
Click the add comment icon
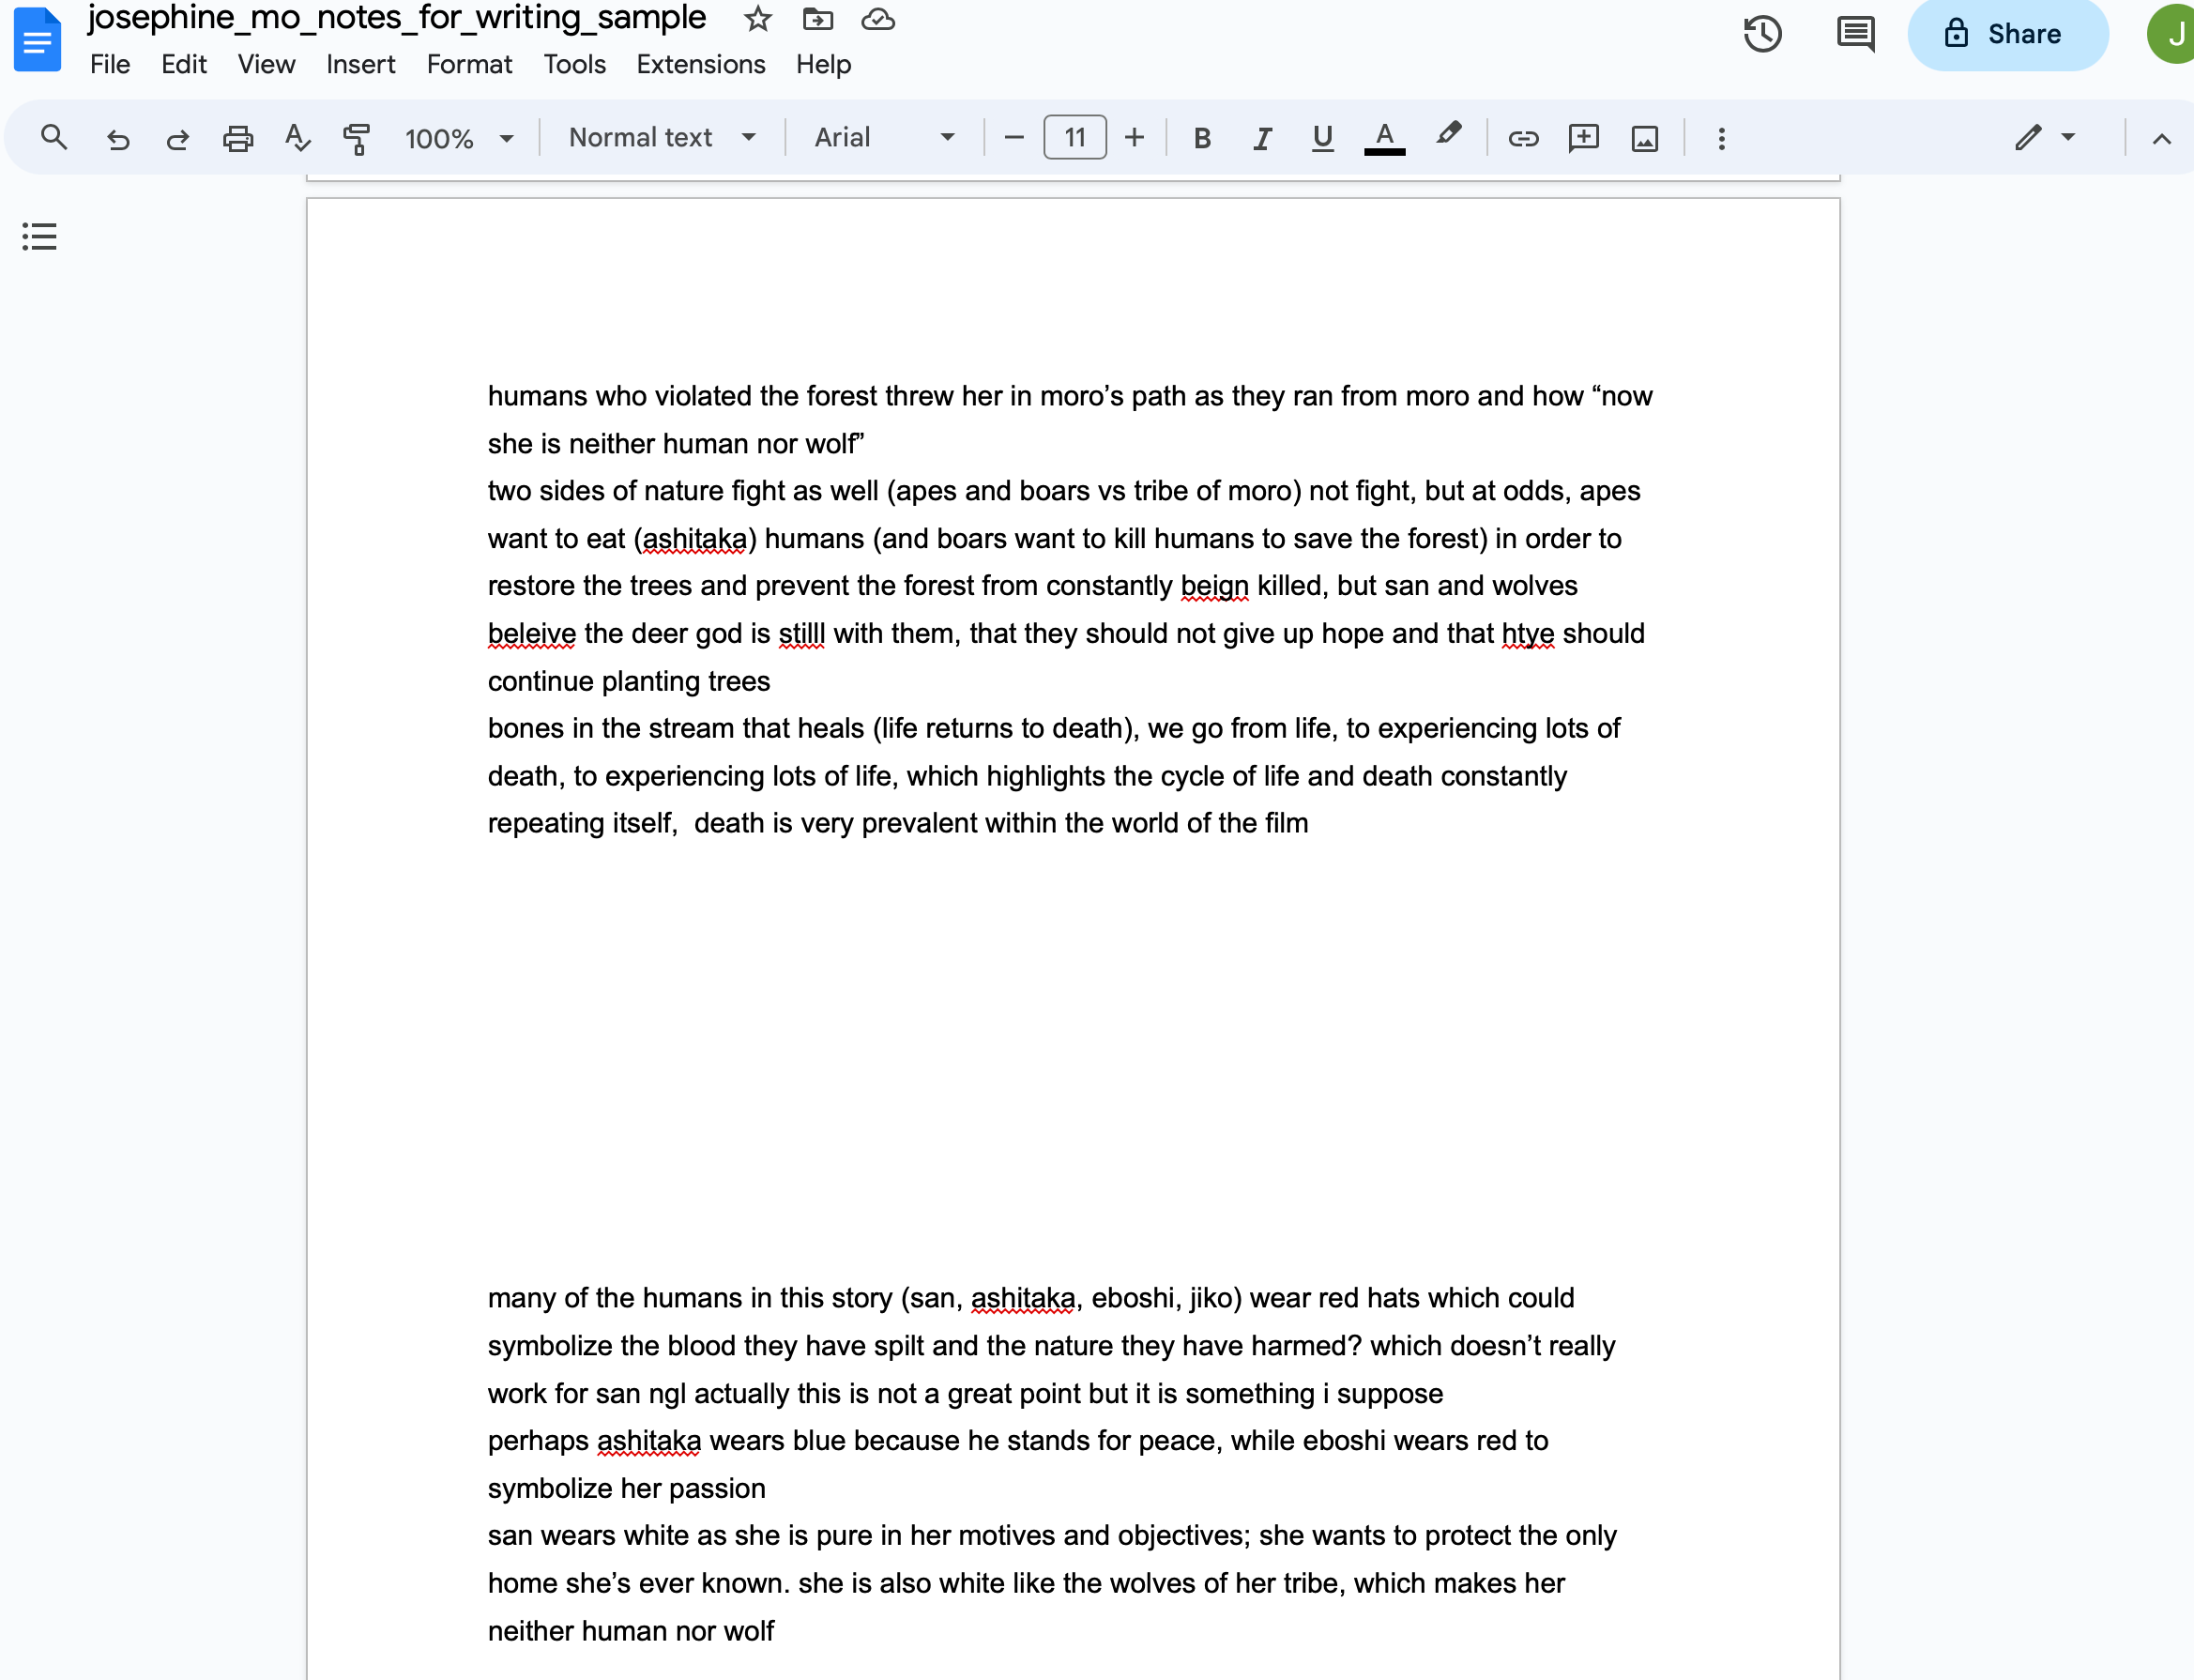1583,138
